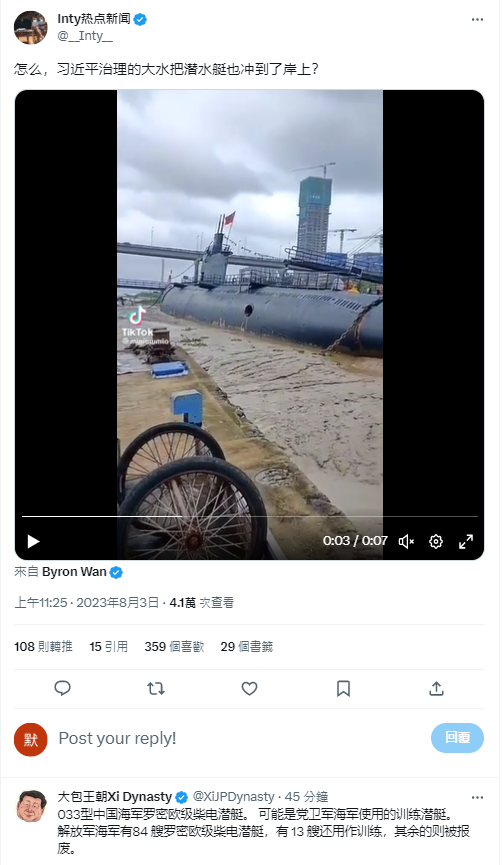Expand video to fullscreen

pyautogui.click(x=466, y=541)
